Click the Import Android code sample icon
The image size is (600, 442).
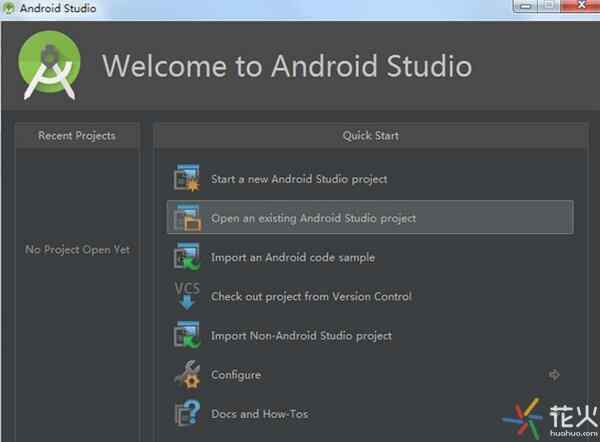[187, 256]
